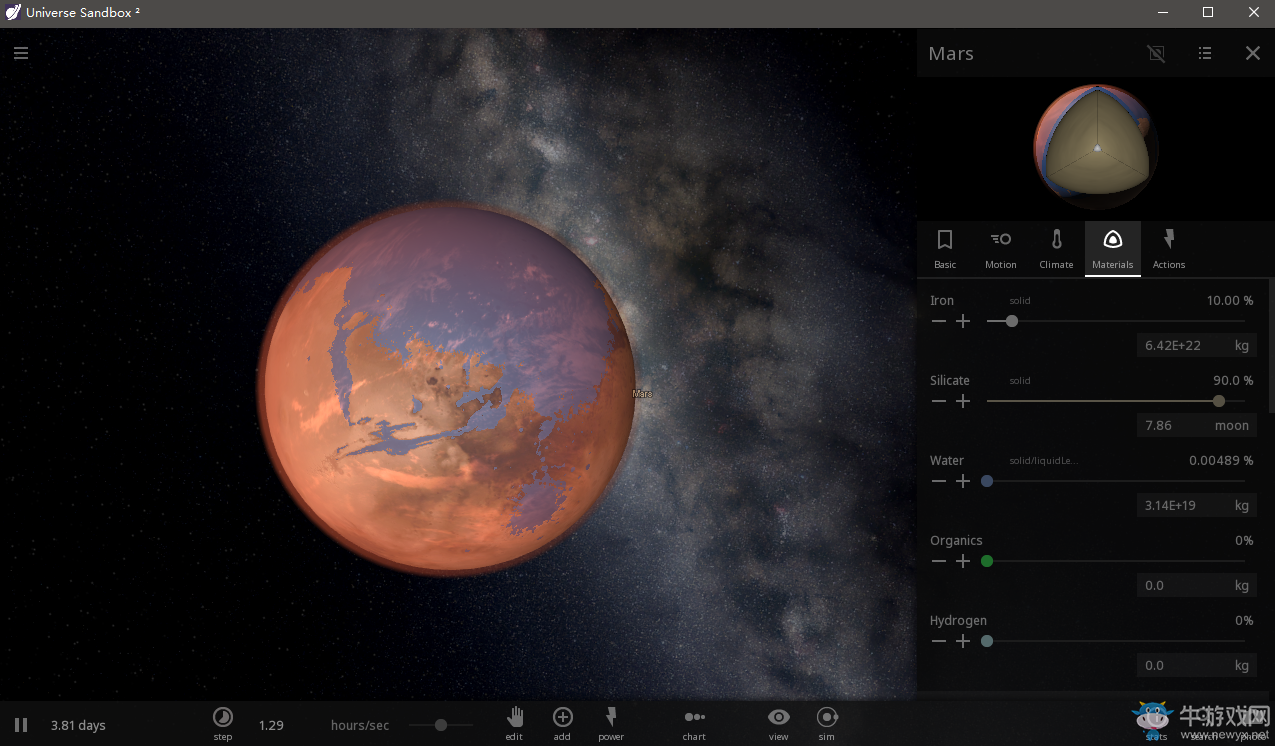Image resolution: width=1275 pixels, height=746 pixels.
Task: Open the sim settings icon
Action: tap(827, 717)
